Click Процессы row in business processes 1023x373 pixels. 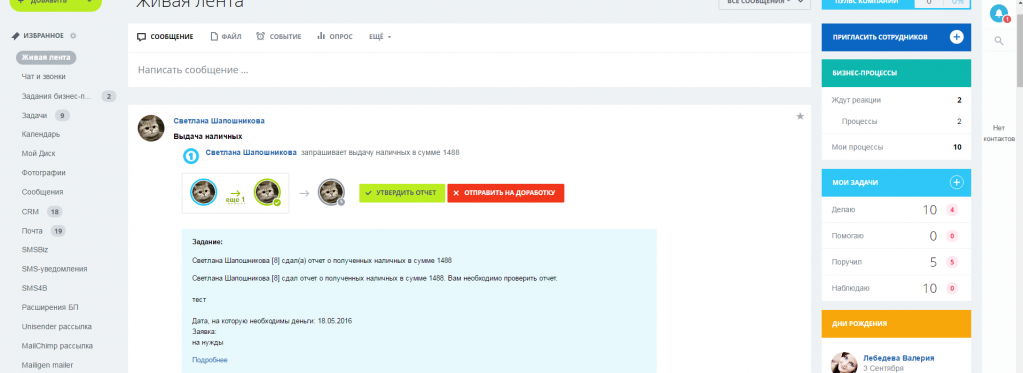click(x=896, y=121)
